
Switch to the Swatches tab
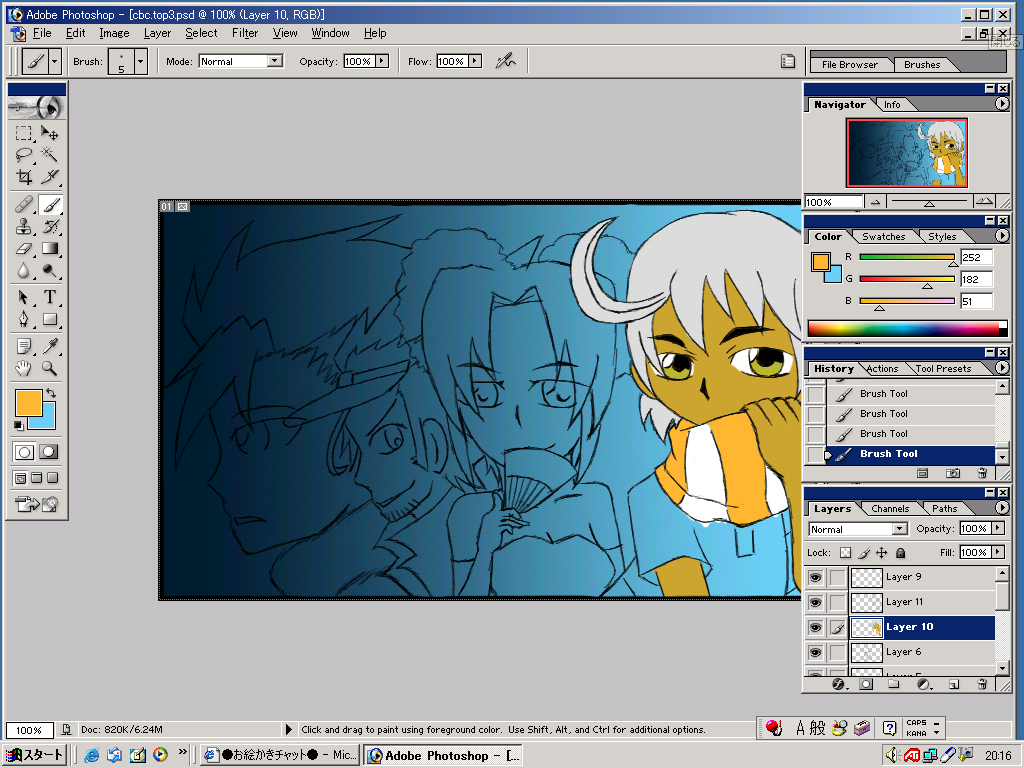pyautogui.click(x=884, y=236)
